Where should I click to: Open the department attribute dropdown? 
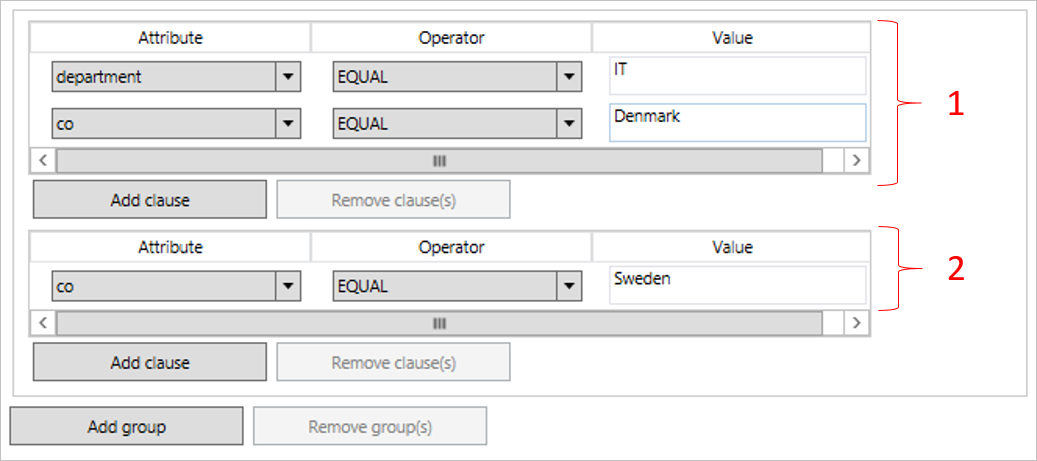(288, 76)
